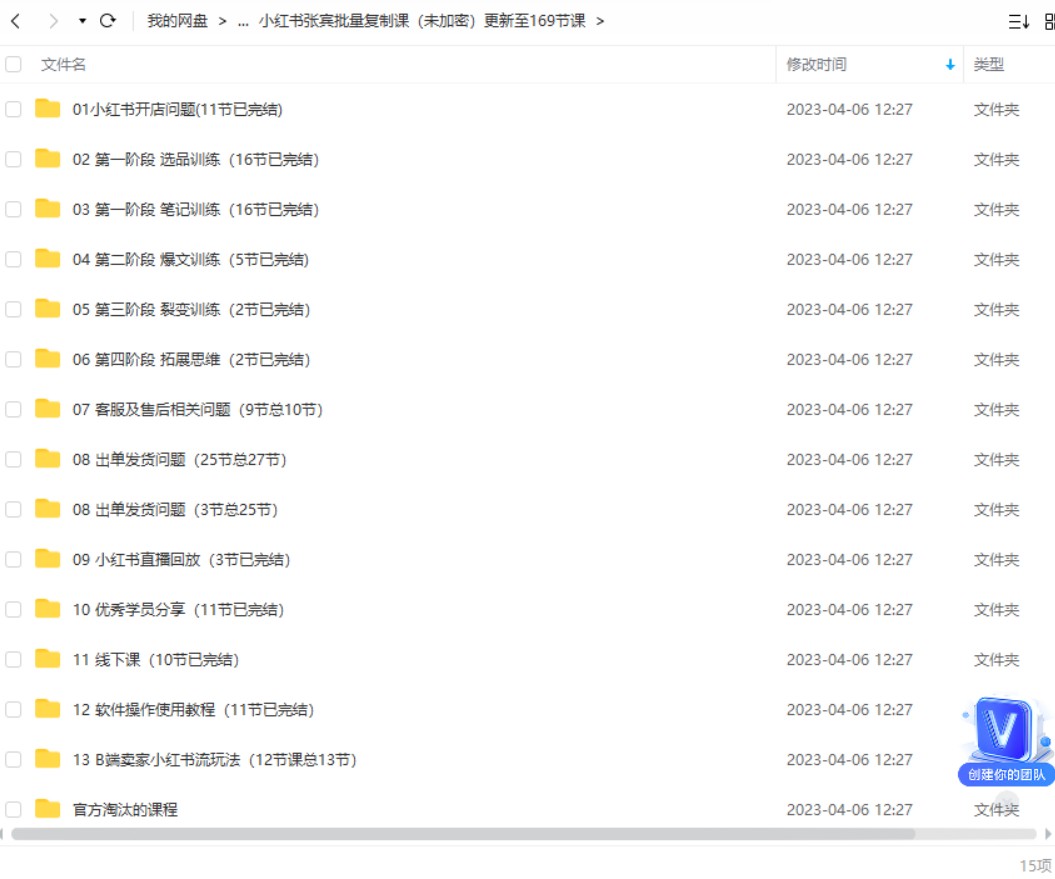Click folder icon of 05 第三阶段 裂变训练
The image size is (1055, 879).
48,308
